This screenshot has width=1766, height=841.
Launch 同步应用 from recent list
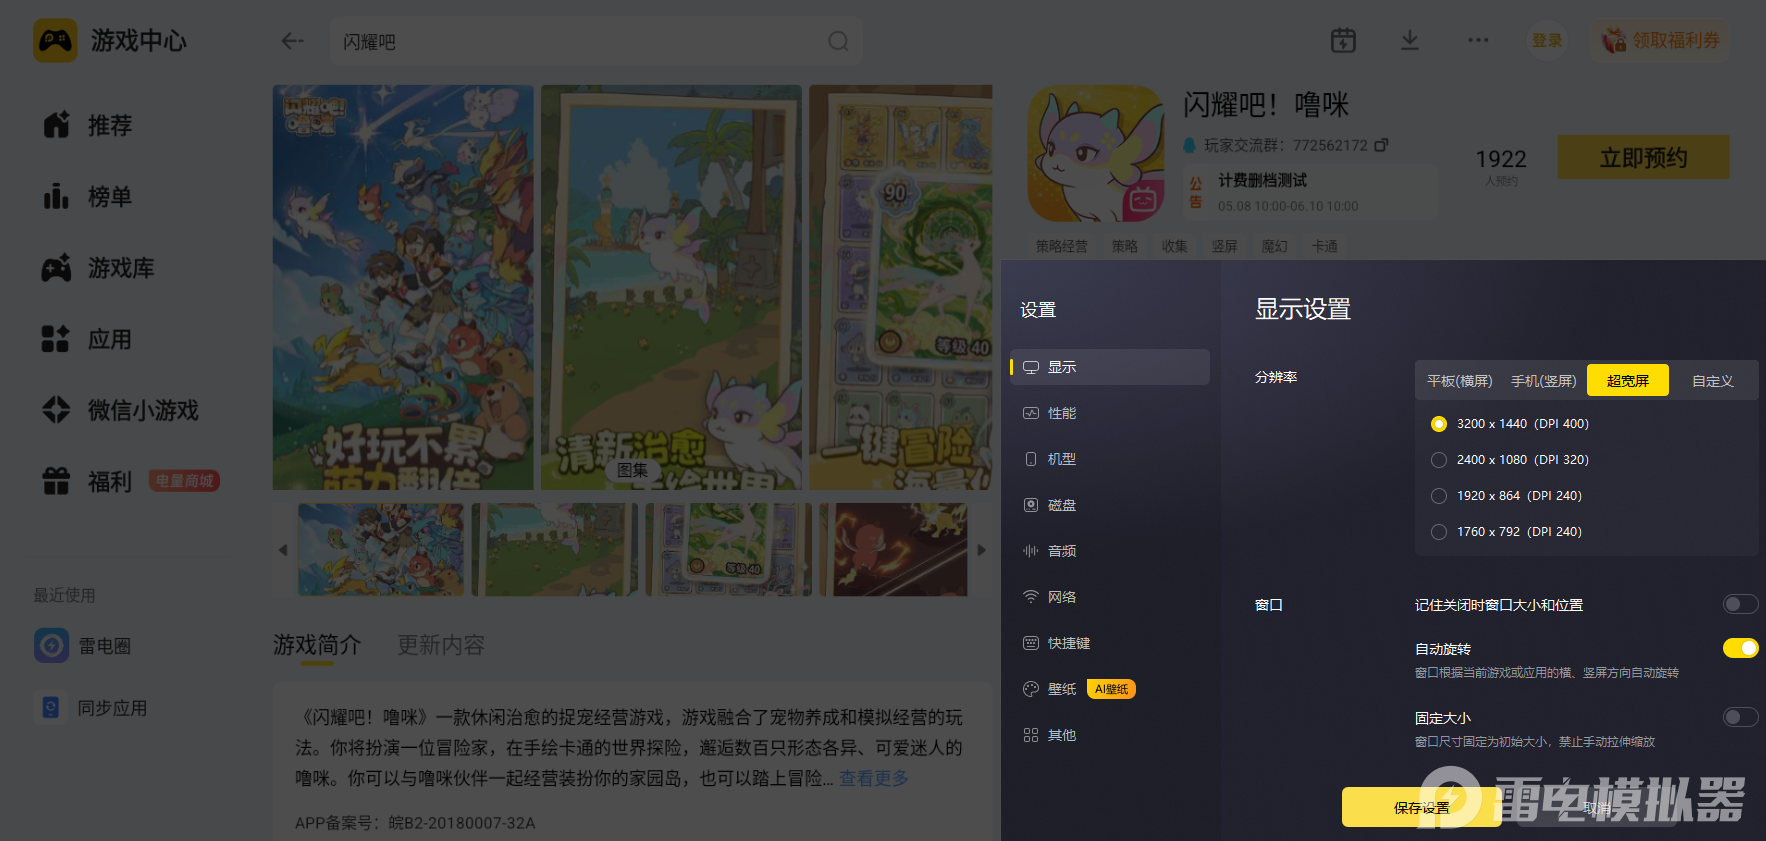tap(92, 708)
